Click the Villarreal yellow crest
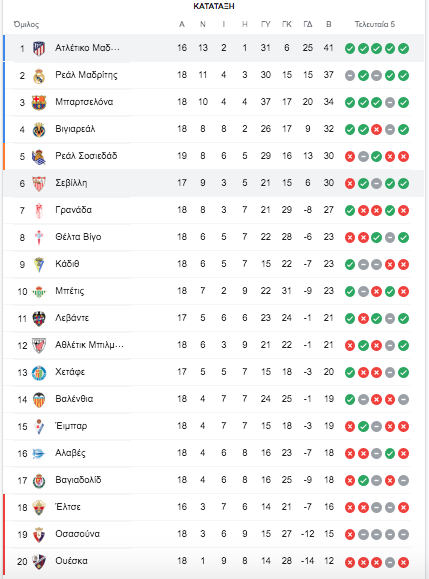 coord(39,130)
